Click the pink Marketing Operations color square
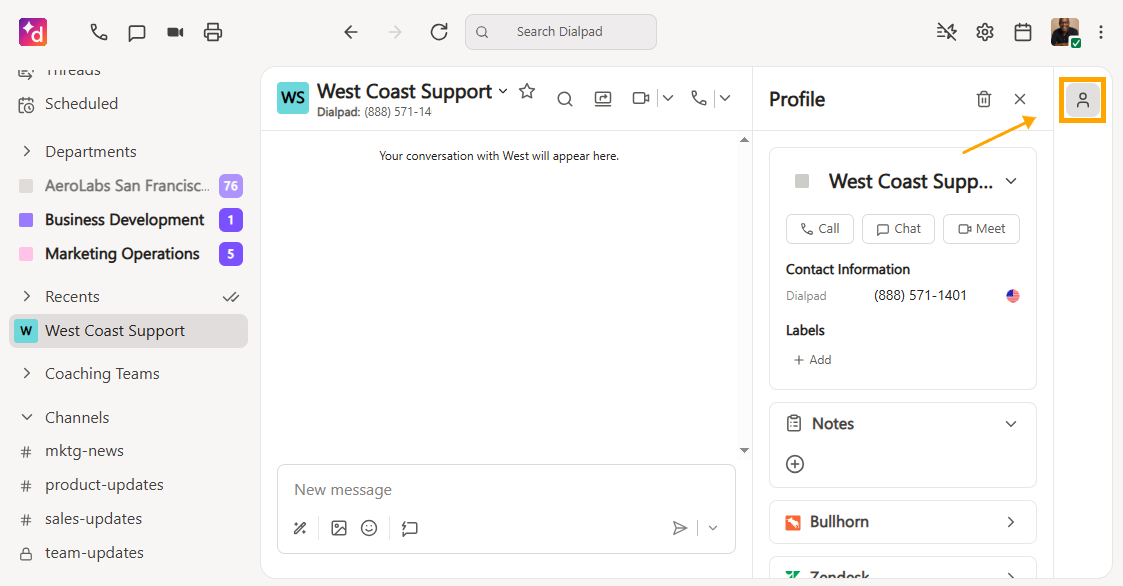Image resolution: width=1123 pixels, height=586 pixels. 26,254
